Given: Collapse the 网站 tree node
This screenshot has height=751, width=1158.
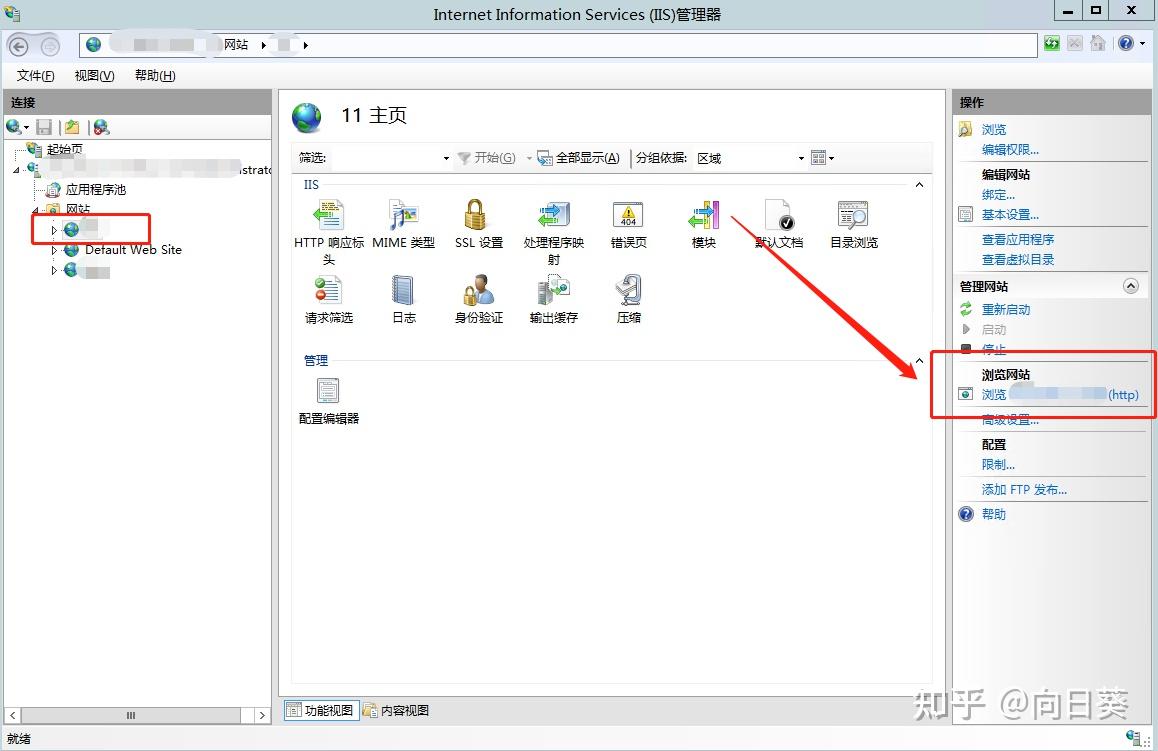Looking at the screenshot, I should click(x=35, y=210).
